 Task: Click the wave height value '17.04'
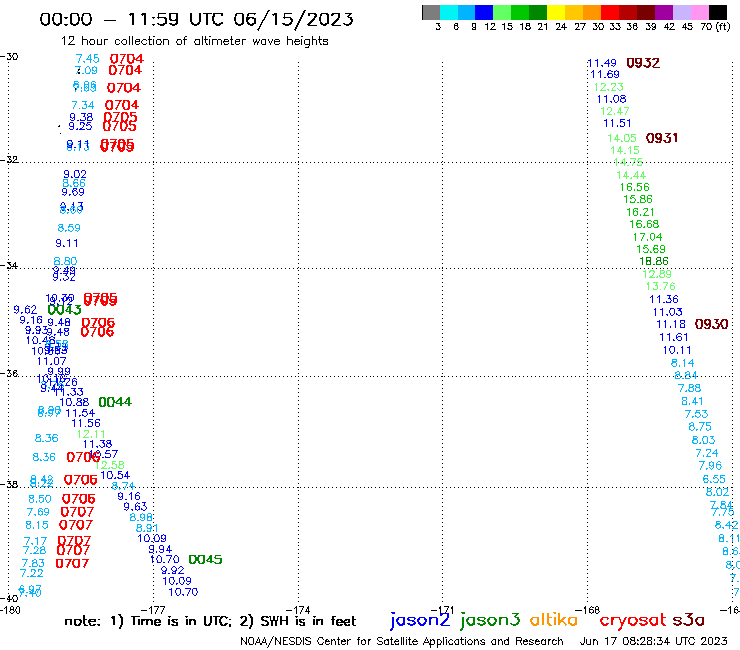(x=648, y=237)
